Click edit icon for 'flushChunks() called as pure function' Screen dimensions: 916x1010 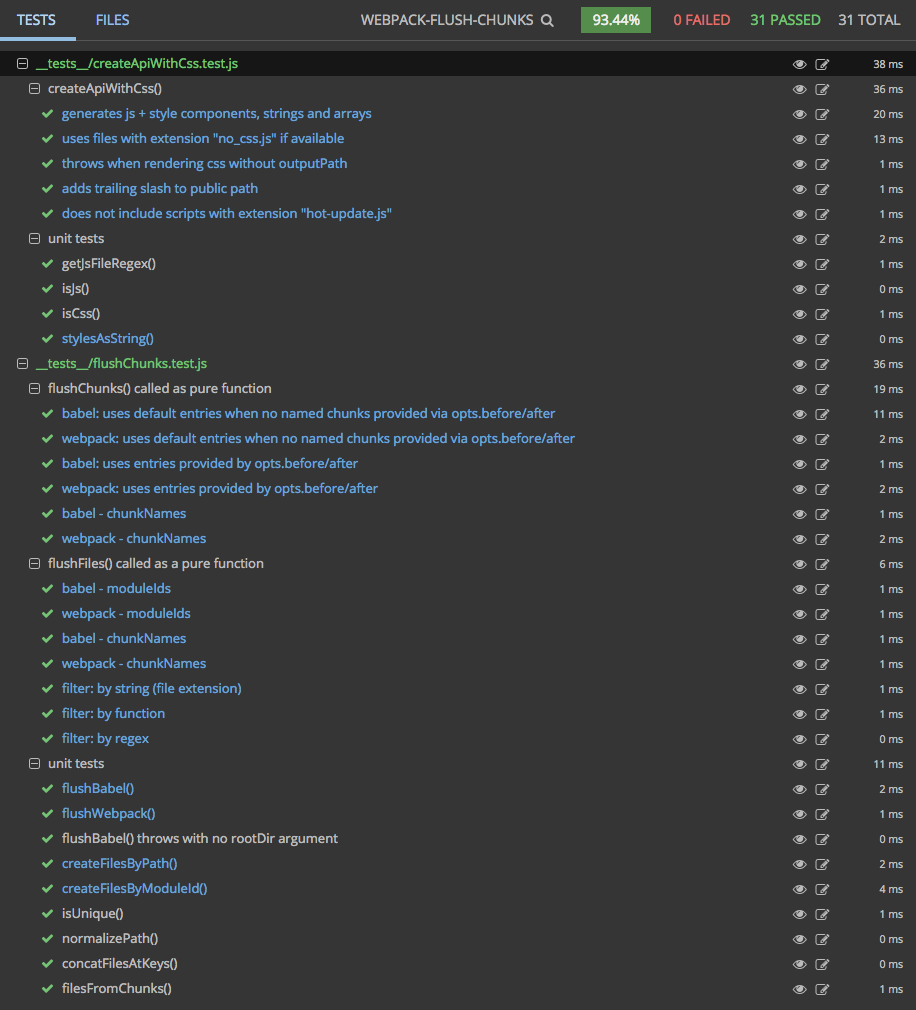click(822, 389)
